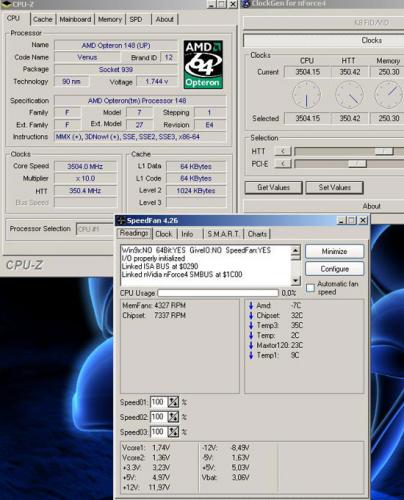
Task: Click the Package value Socket 939
Action: (x=116, y=69)
